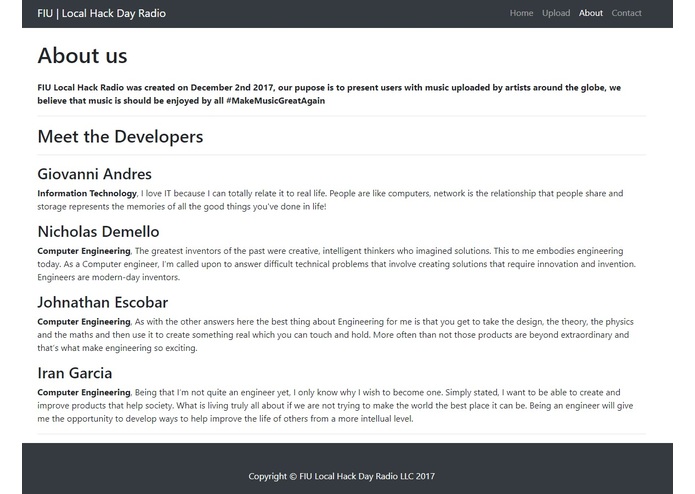Viewport: 695px width, 494px height.
Task: Open the Contact page link
Action: pyautogui.click(x=626, y=13)
